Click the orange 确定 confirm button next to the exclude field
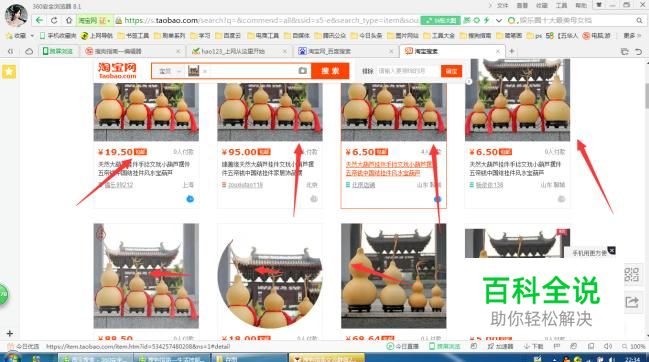 [451, 71]
